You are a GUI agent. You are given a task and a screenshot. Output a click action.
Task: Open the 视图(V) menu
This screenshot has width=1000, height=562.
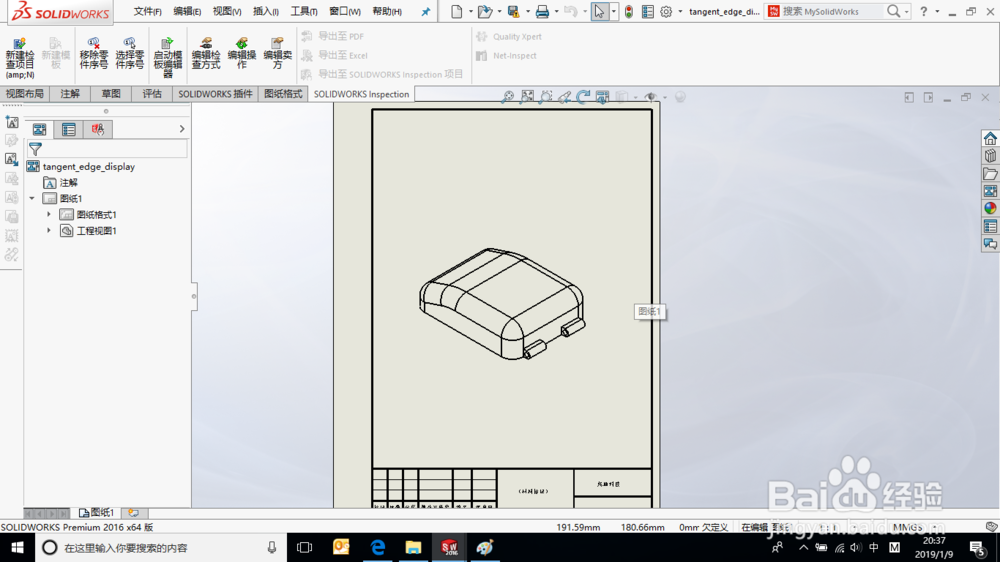click(x=227, y=11)
